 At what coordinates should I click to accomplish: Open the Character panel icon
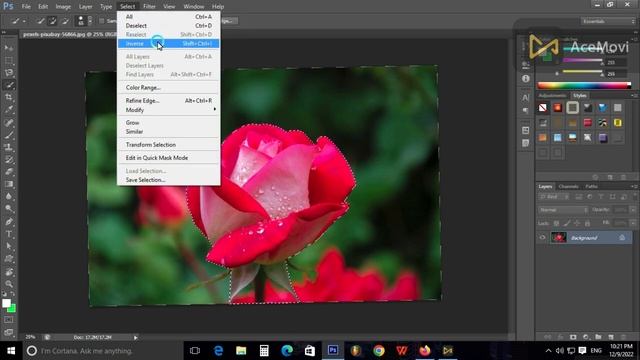[x=526, y=98]
